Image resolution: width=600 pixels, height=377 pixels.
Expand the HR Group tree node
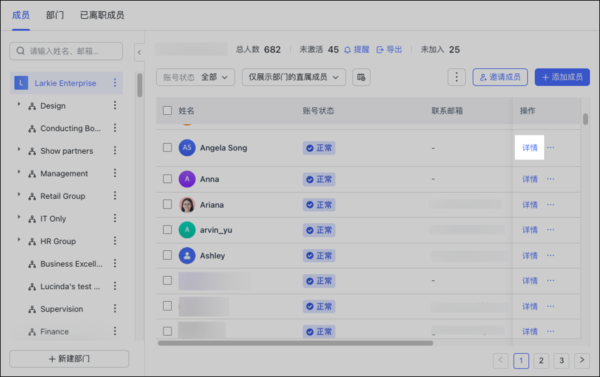pos(18,240)
